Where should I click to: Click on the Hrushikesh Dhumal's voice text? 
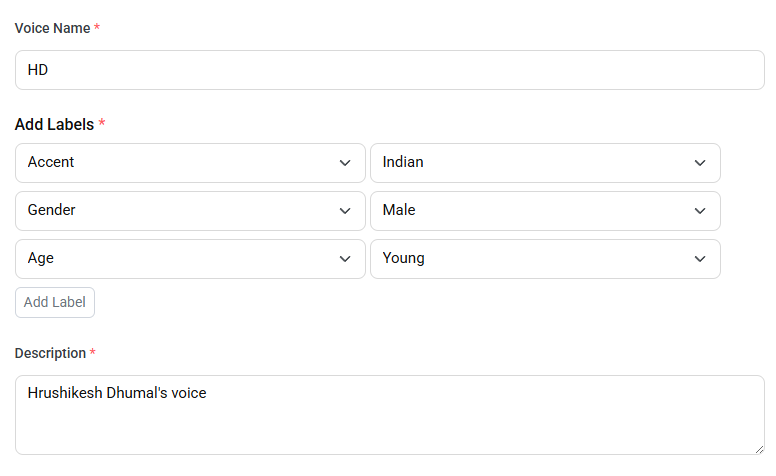tap(117, 393)
